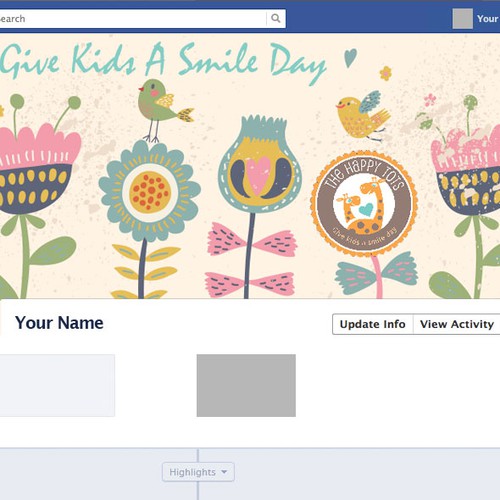Click the Search input field

click(133, 19)
